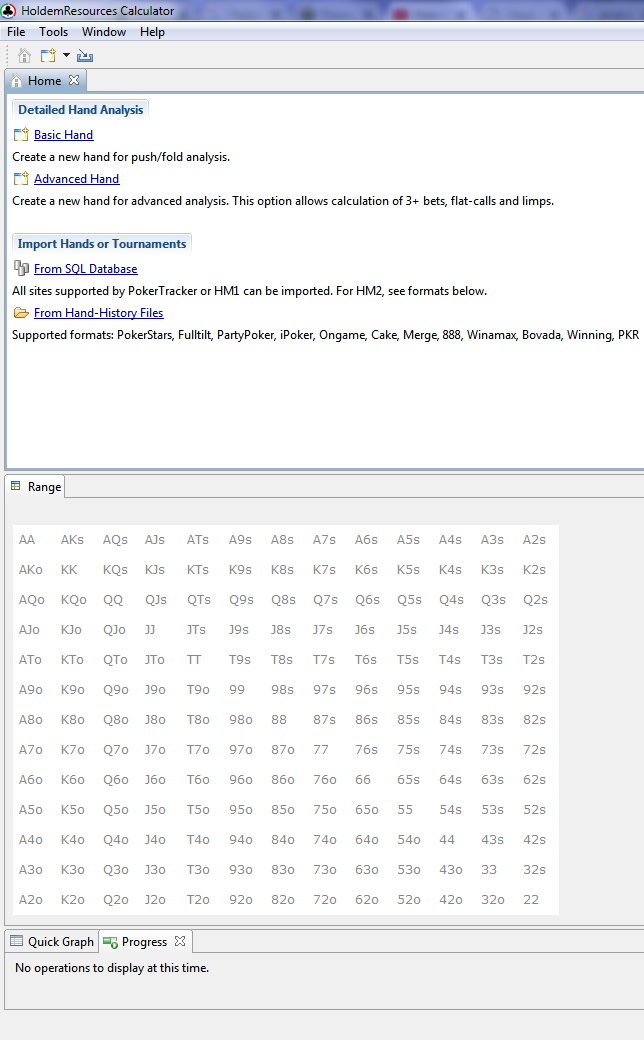Open the Help menu
Screen dimensions: 644x1040
pyautogui.click(x=152, y=32)
